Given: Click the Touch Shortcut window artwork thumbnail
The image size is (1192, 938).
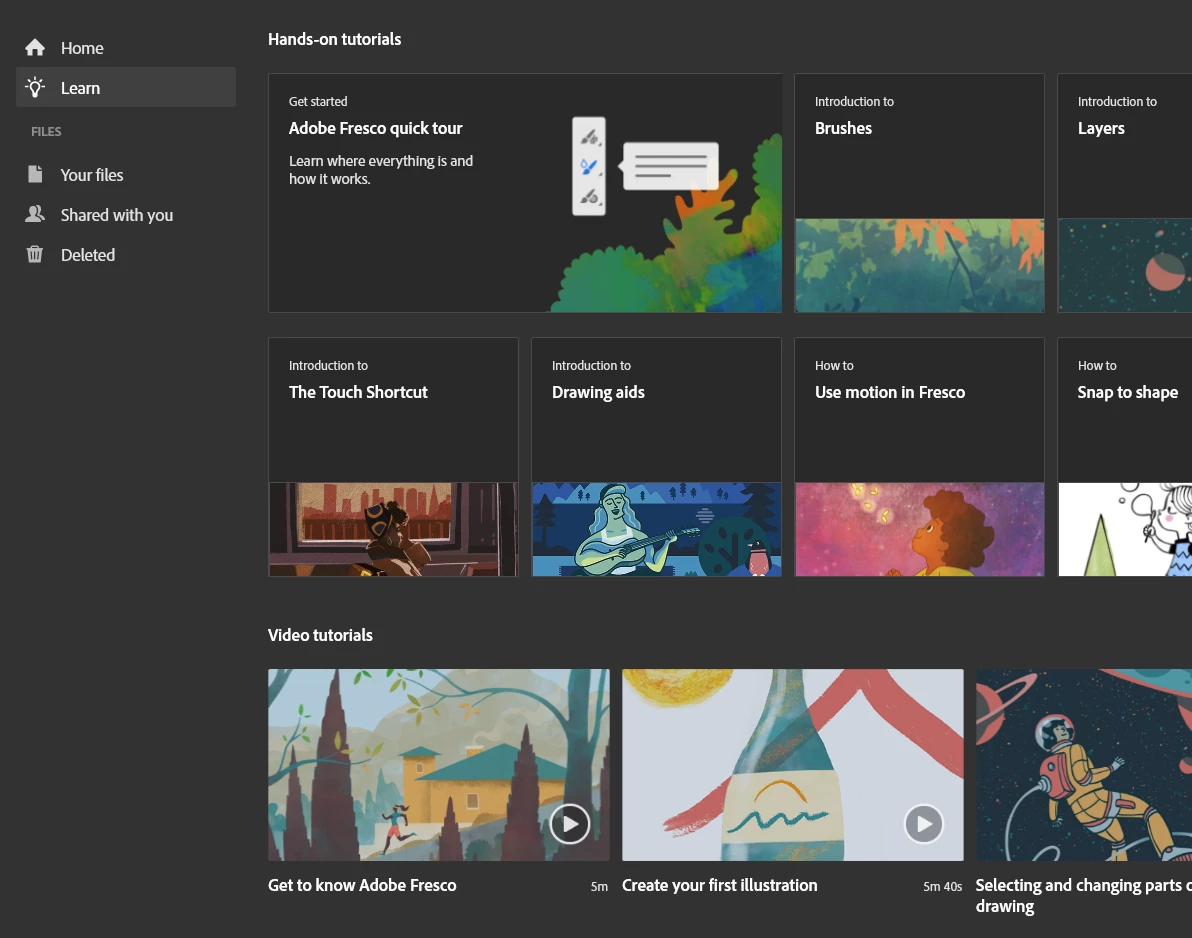Looking at the screenshot, I should pyautogui.click(x=393, y=529).
